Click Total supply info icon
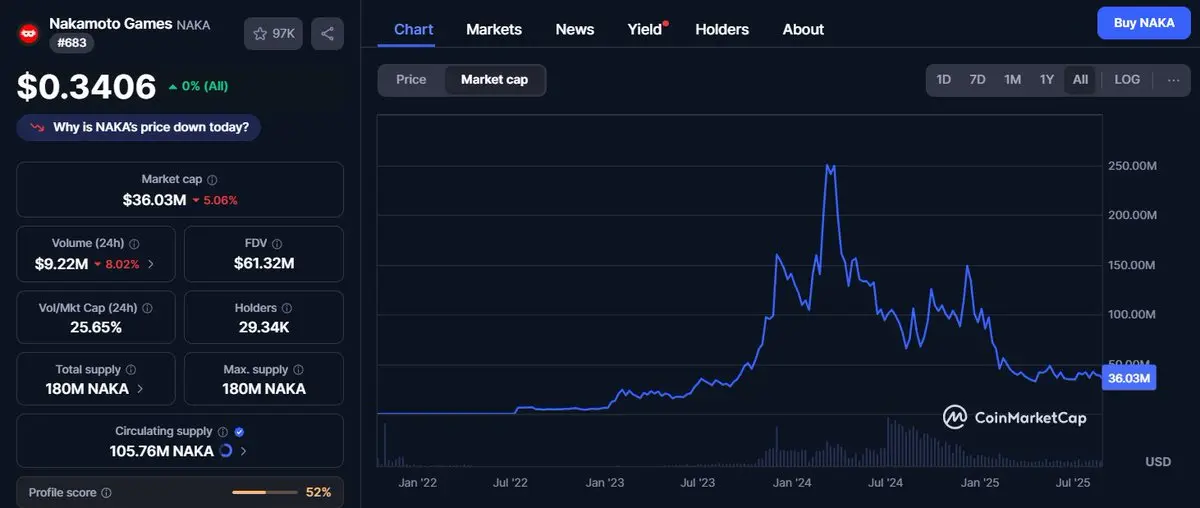Viewport: 1200px width, 508px height. pos(131,370)
